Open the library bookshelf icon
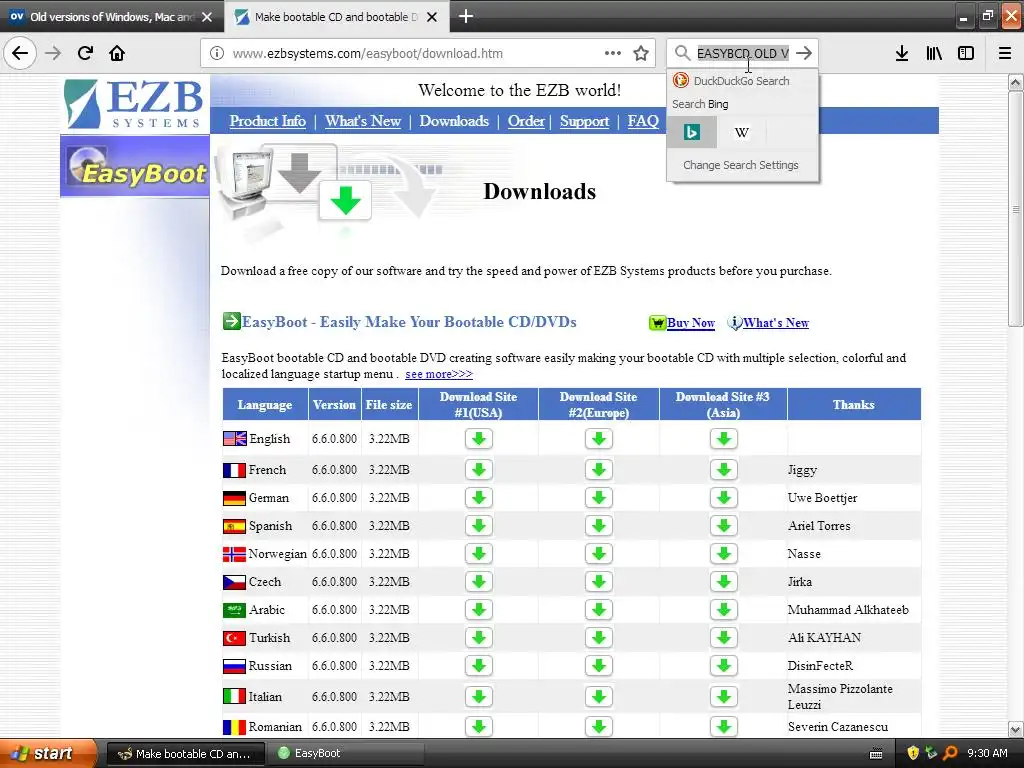Screen dimensions: 1024x768 click(x=934, y=53)
